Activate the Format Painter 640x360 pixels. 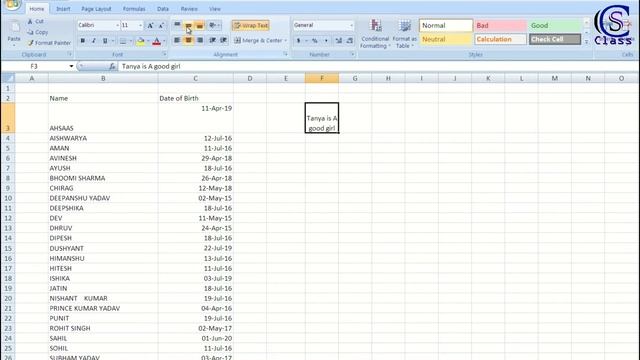pos(49,42)
